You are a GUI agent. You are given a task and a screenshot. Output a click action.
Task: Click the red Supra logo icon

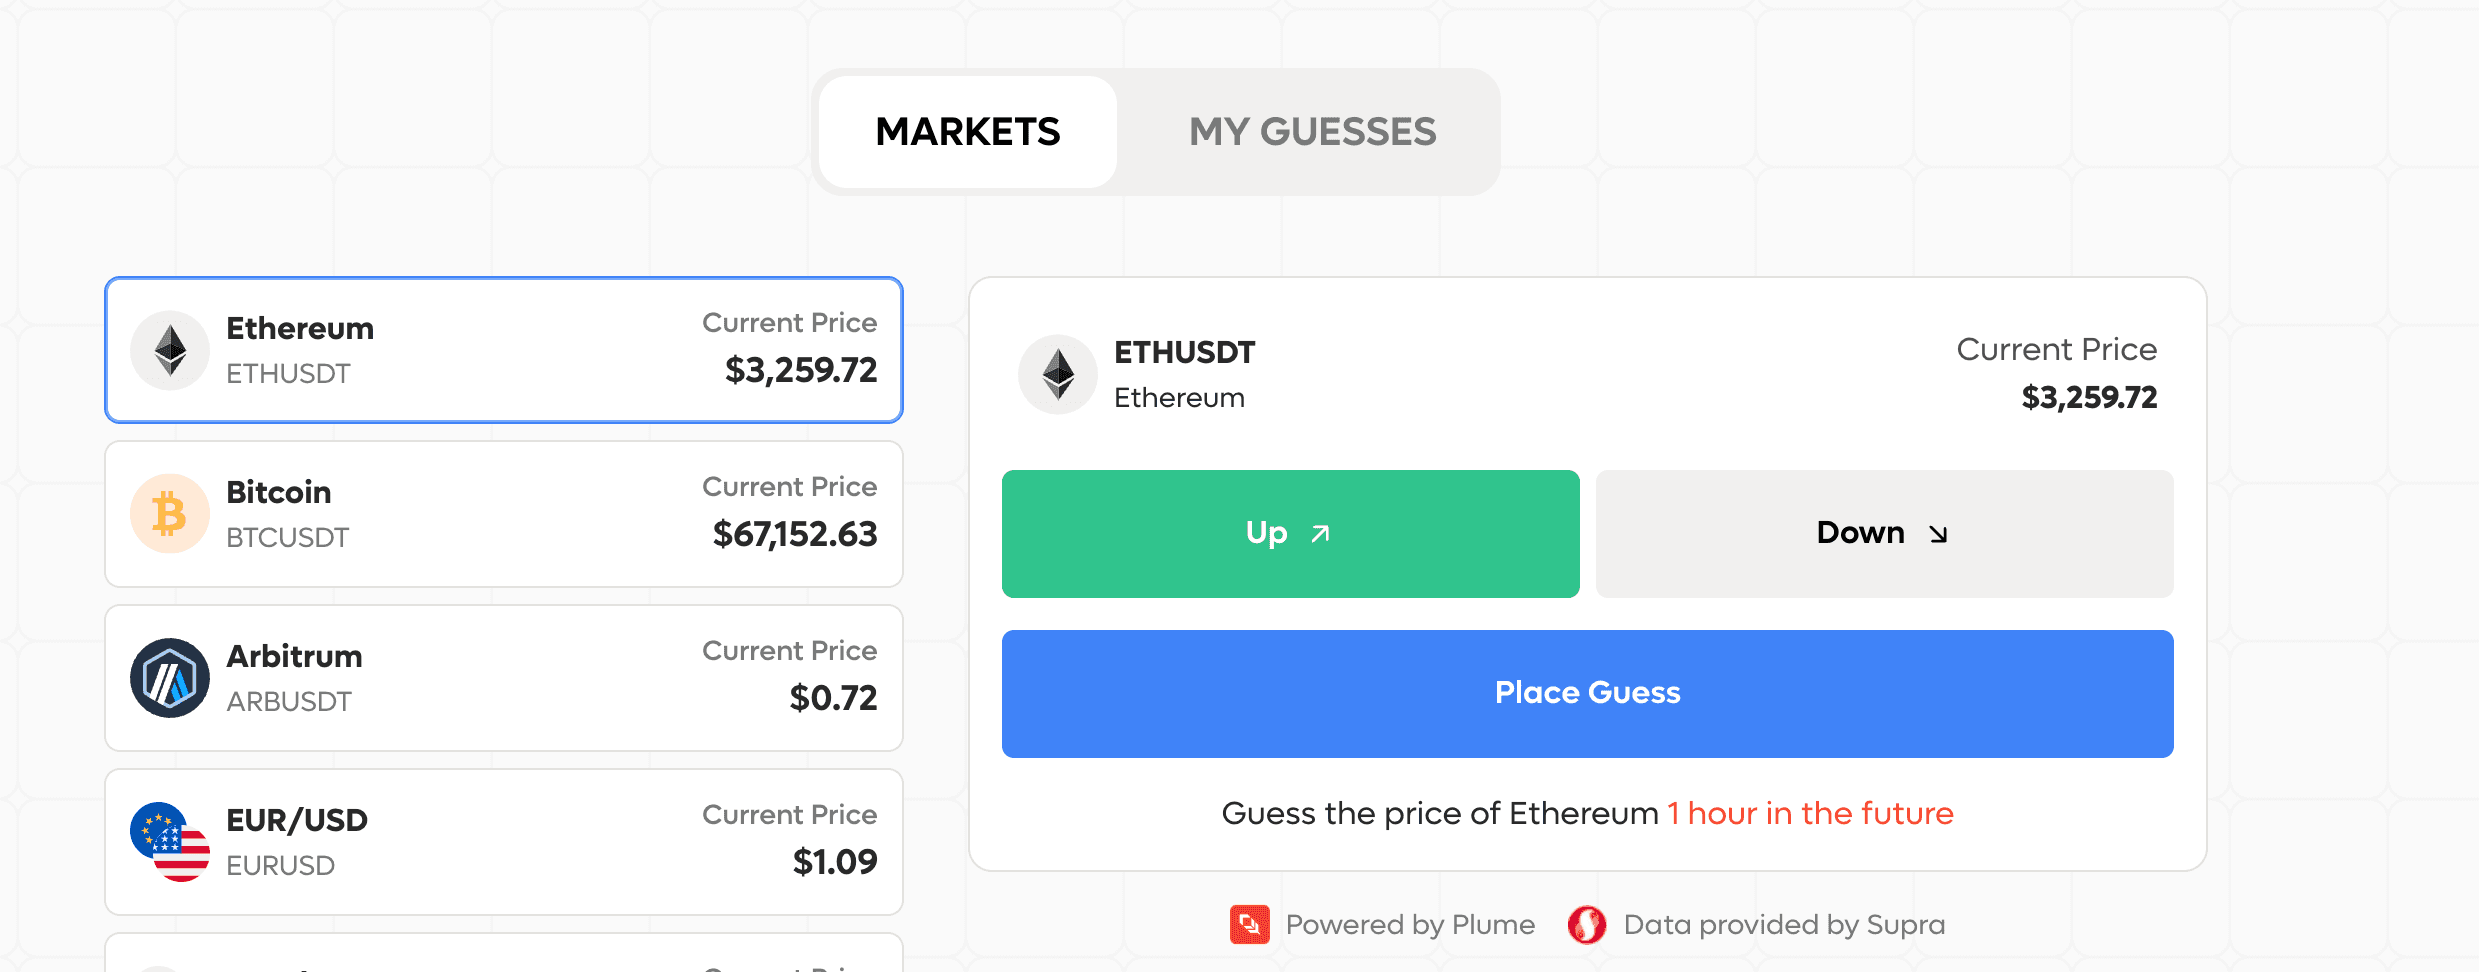pos(1587,925)
